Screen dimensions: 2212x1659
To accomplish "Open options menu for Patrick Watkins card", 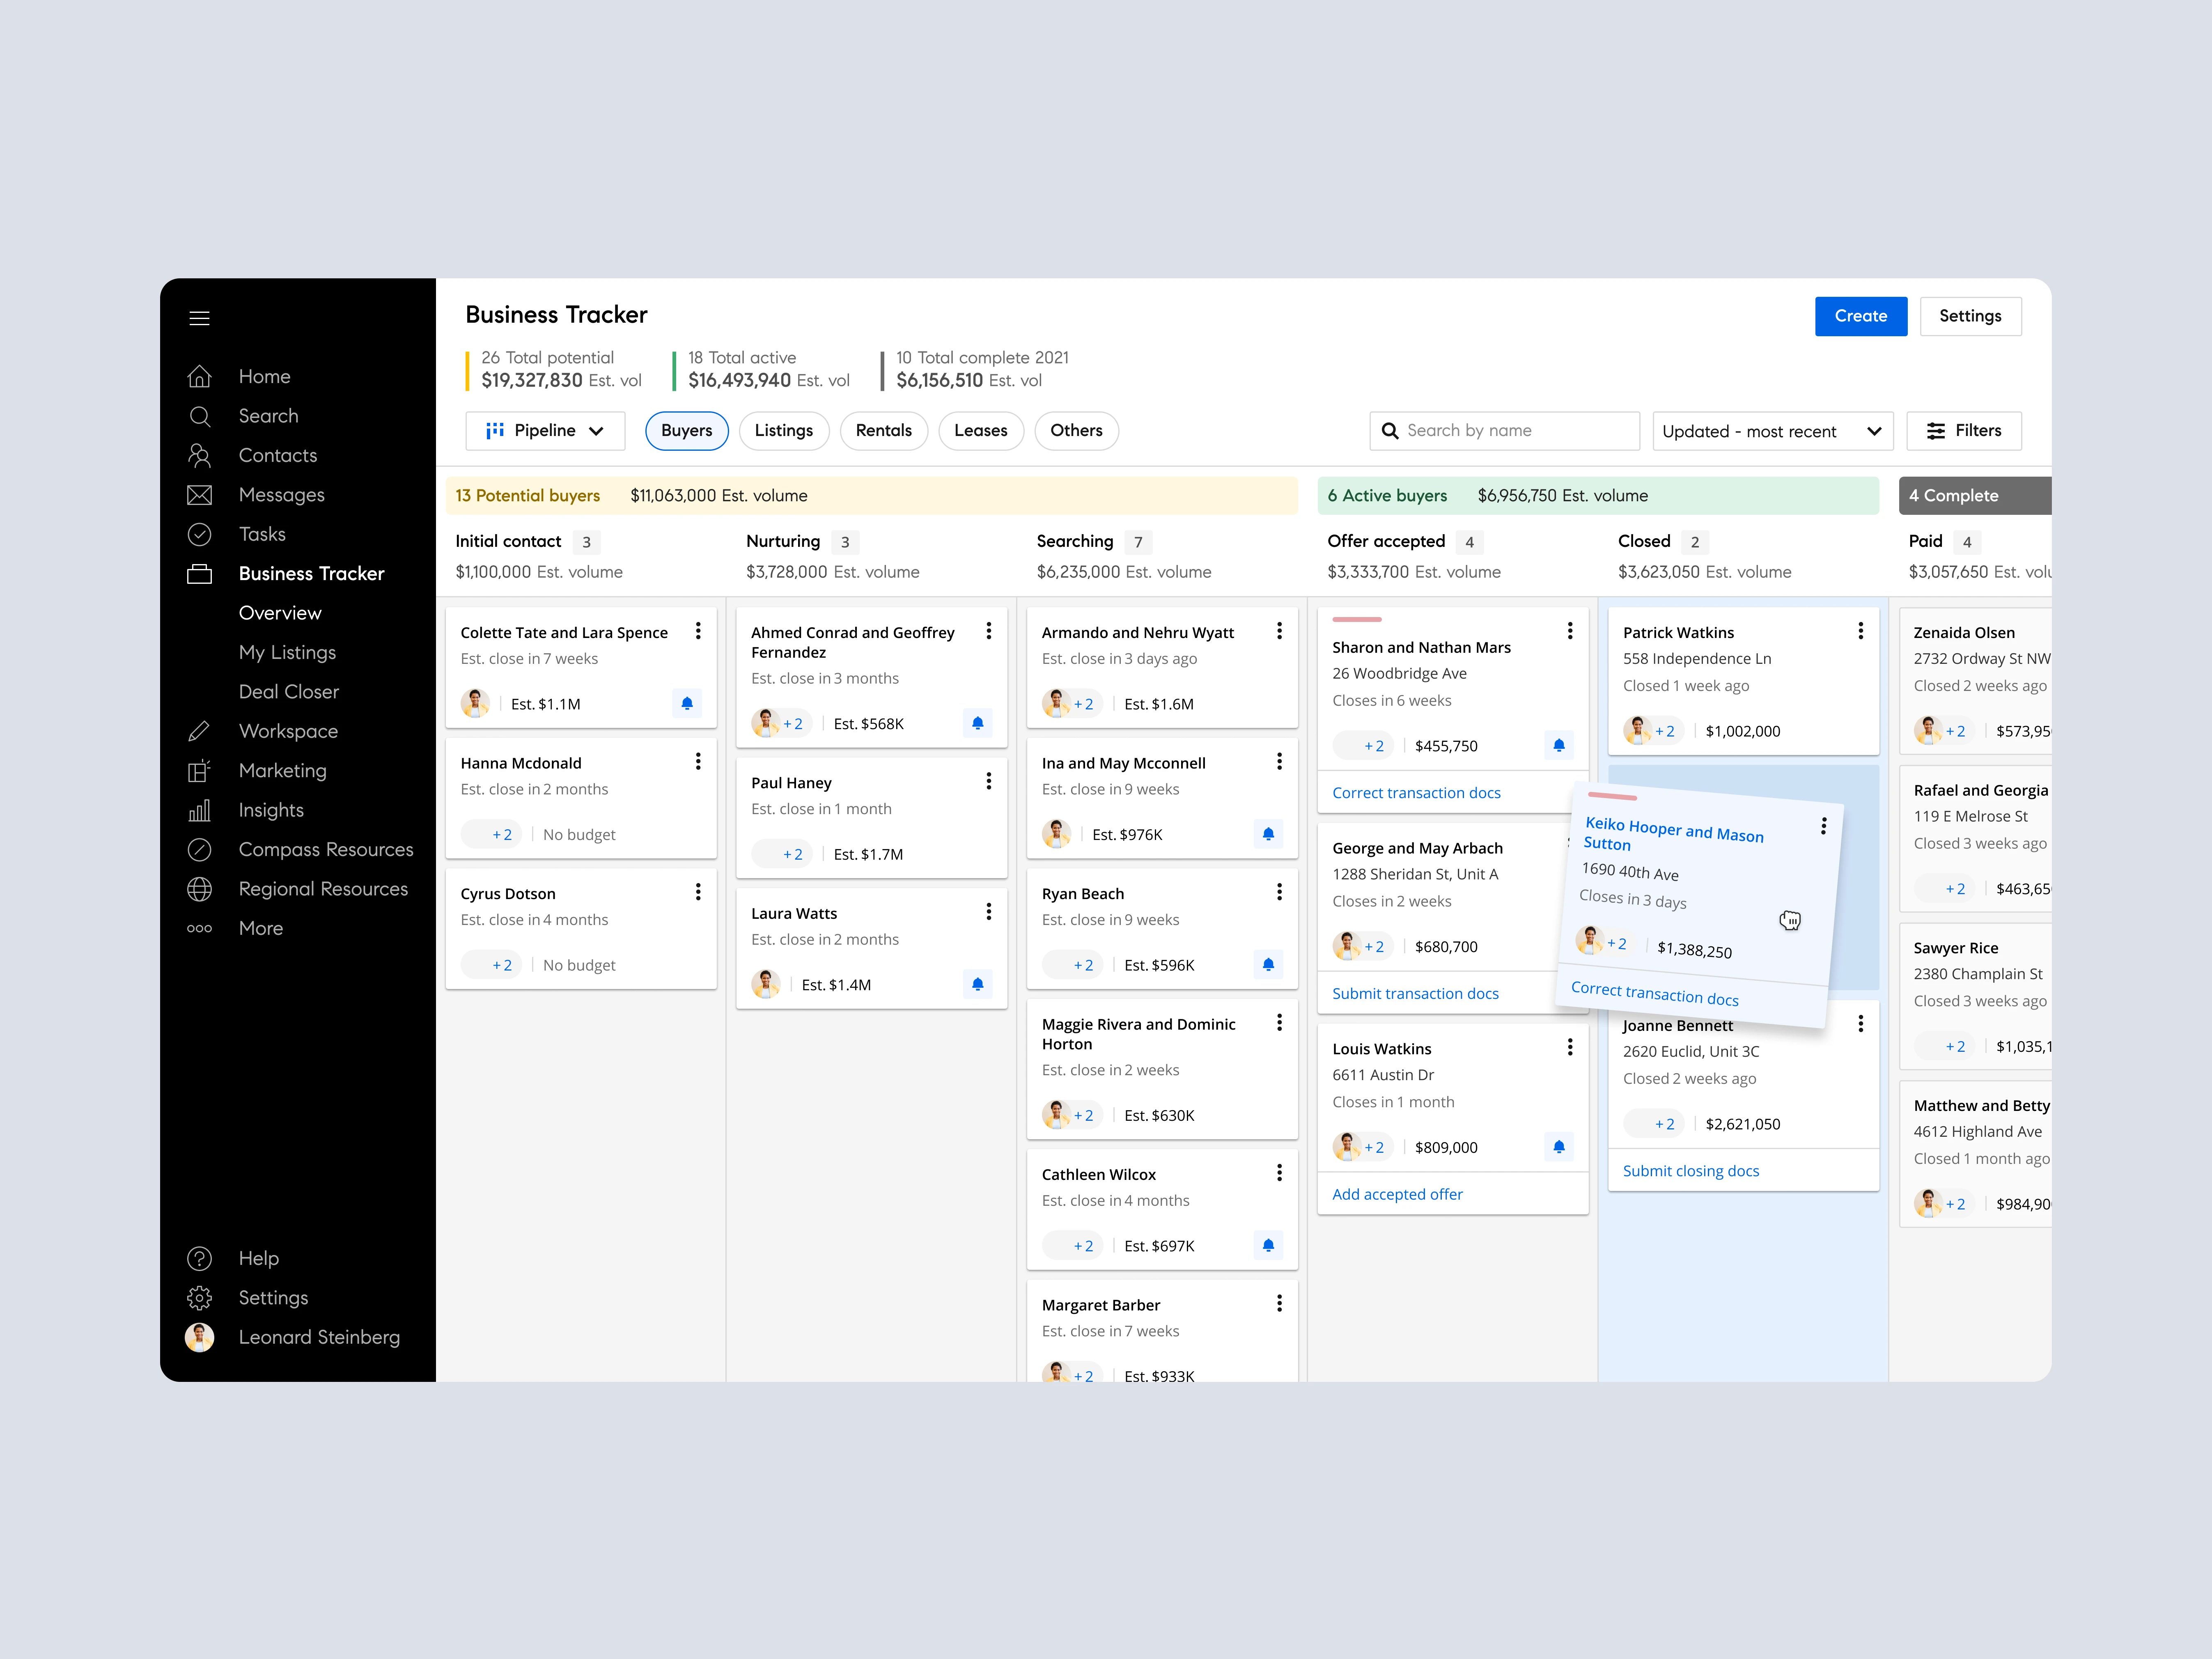I will tap(1860, 631).
